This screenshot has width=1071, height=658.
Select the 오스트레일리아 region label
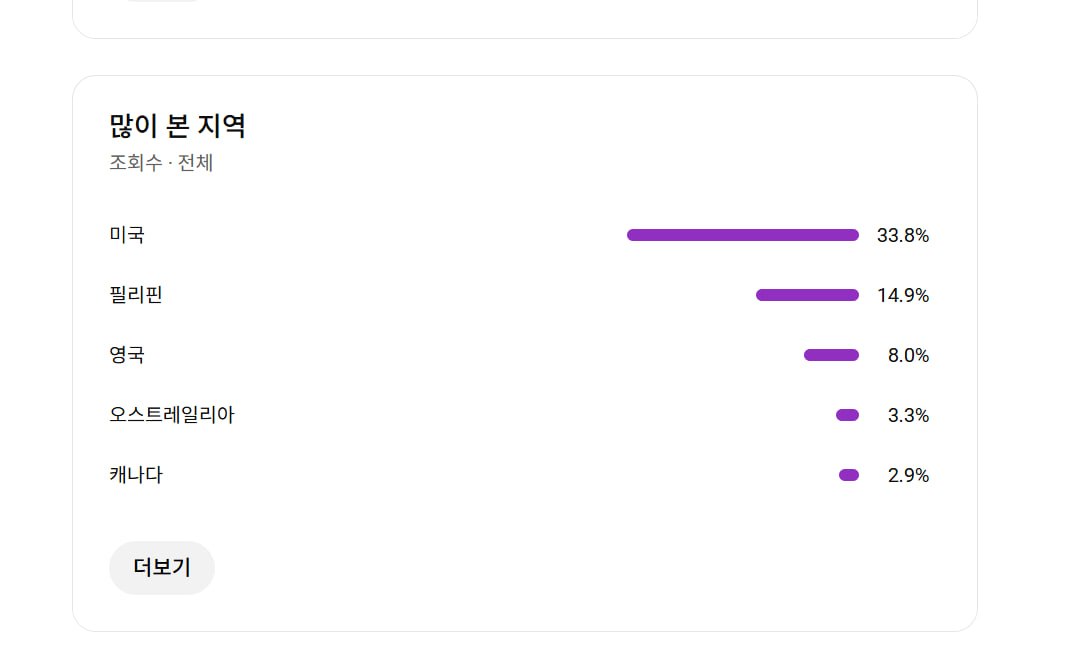172,415
